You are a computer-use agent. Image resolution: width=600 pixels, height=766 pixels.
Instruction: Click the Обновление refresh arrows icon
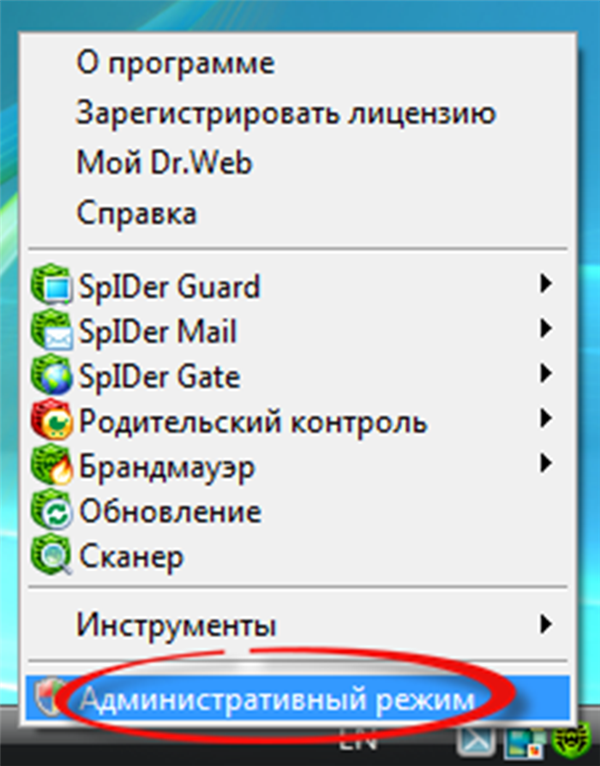(x=51, y=510)
